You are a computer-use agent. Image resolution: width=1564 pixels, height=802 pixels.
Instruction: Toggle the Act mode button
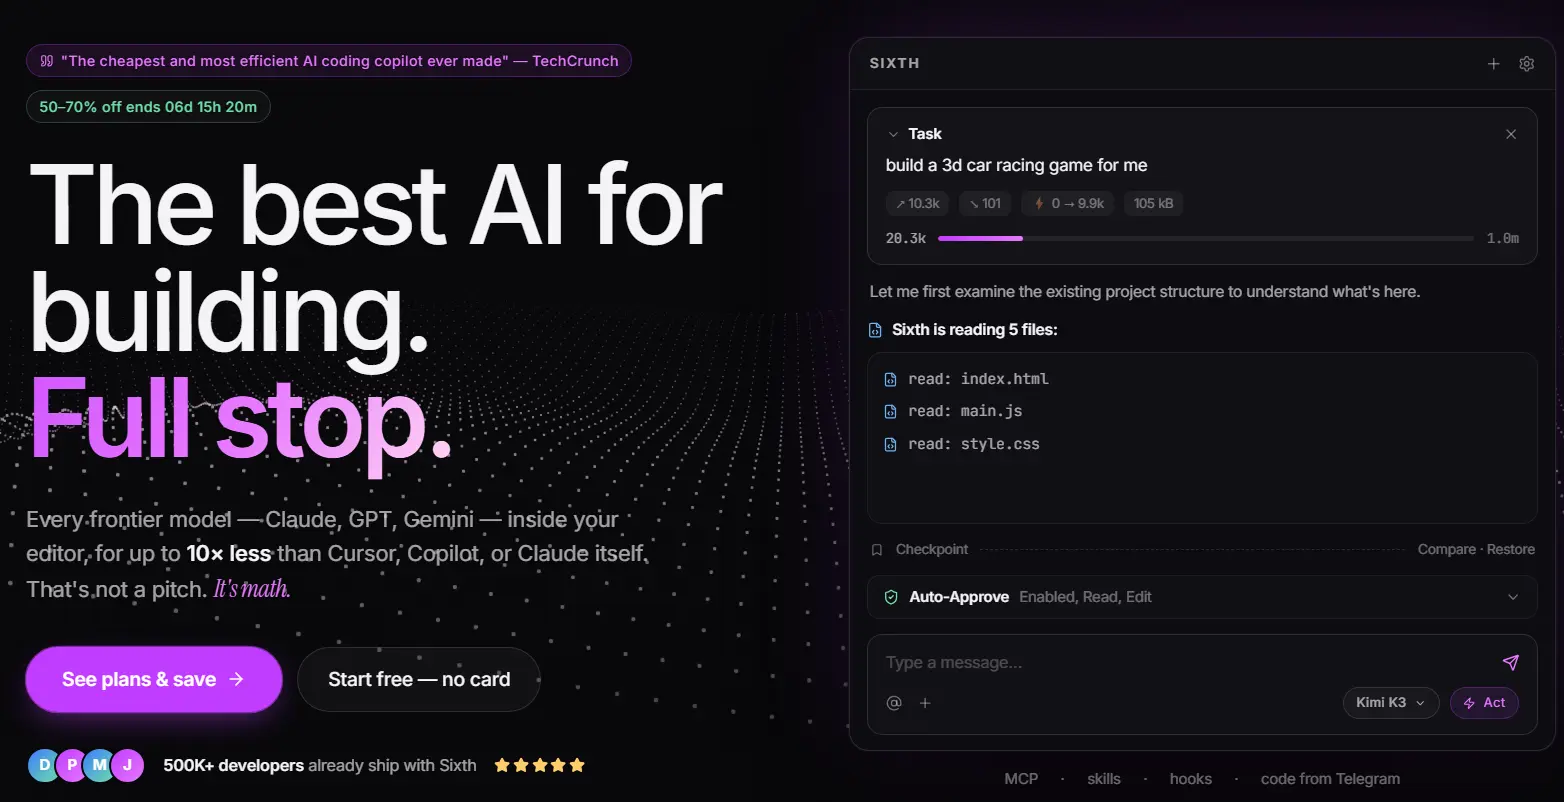pos(1484,703)
